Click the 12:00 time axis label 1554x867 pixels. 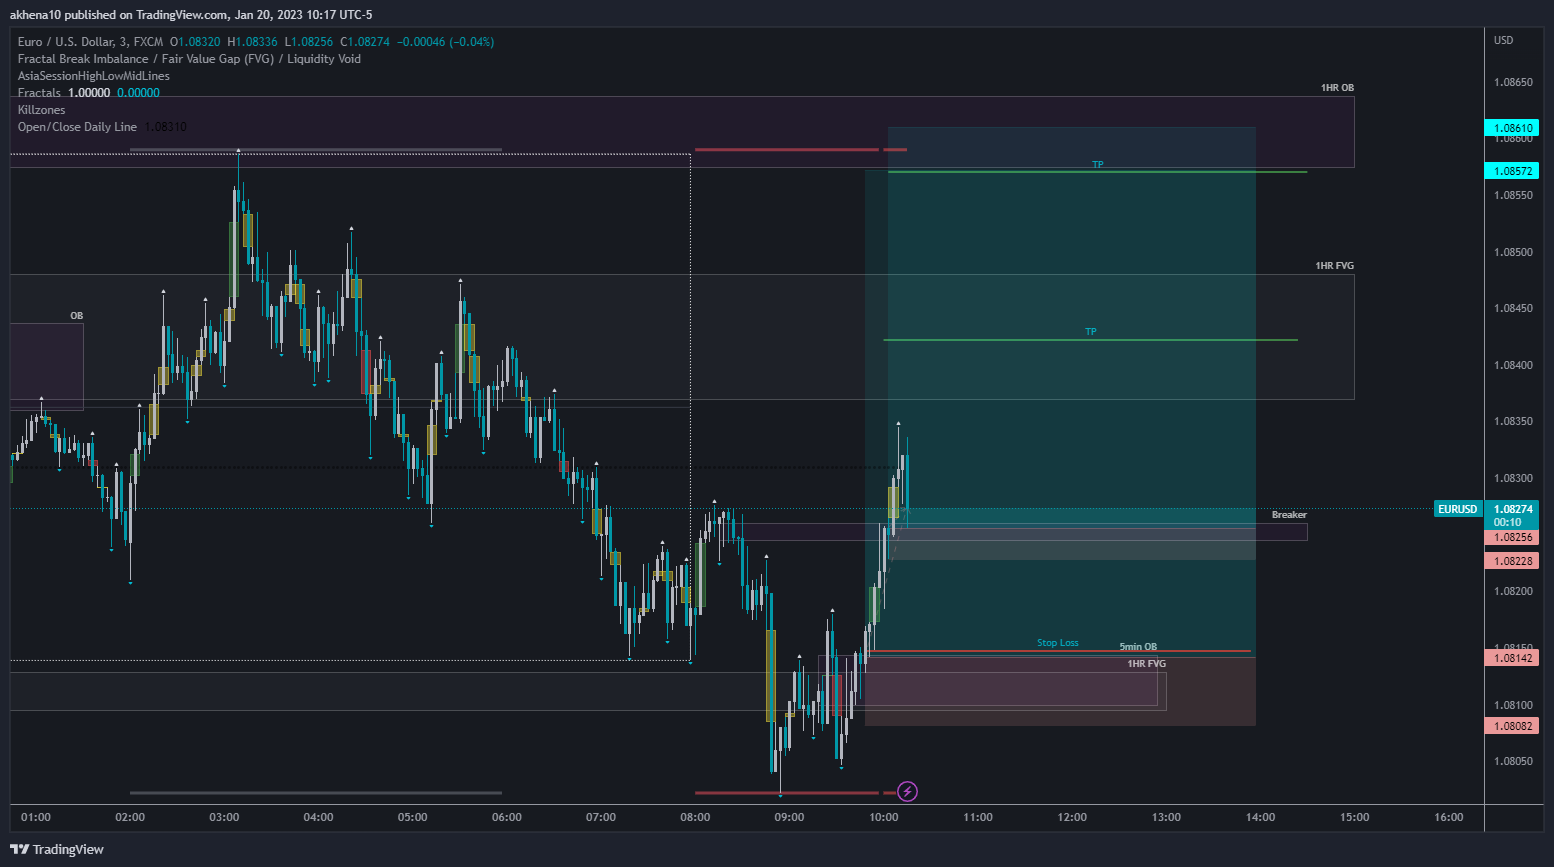1072,817
